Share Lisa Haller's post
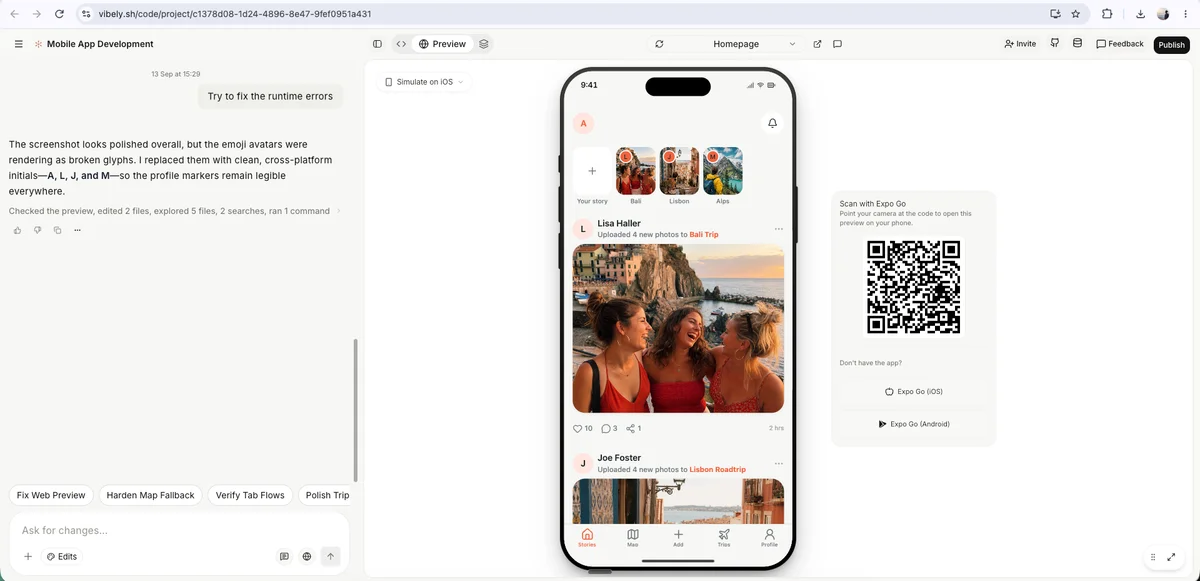1200x581 pixels. [x=633, y=428]
